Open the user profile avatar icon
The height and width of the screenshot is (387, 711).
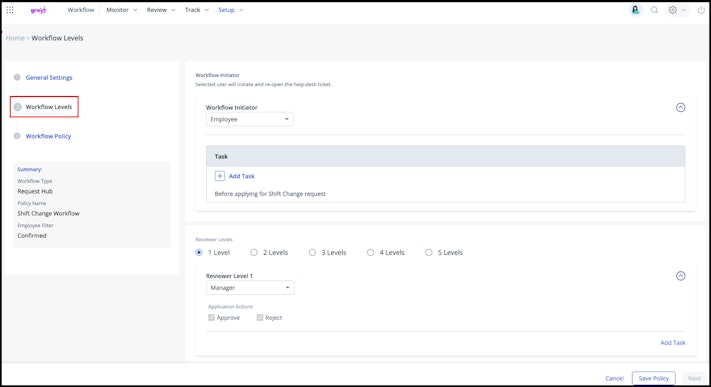pyautogui.click(x=635, y=10)
